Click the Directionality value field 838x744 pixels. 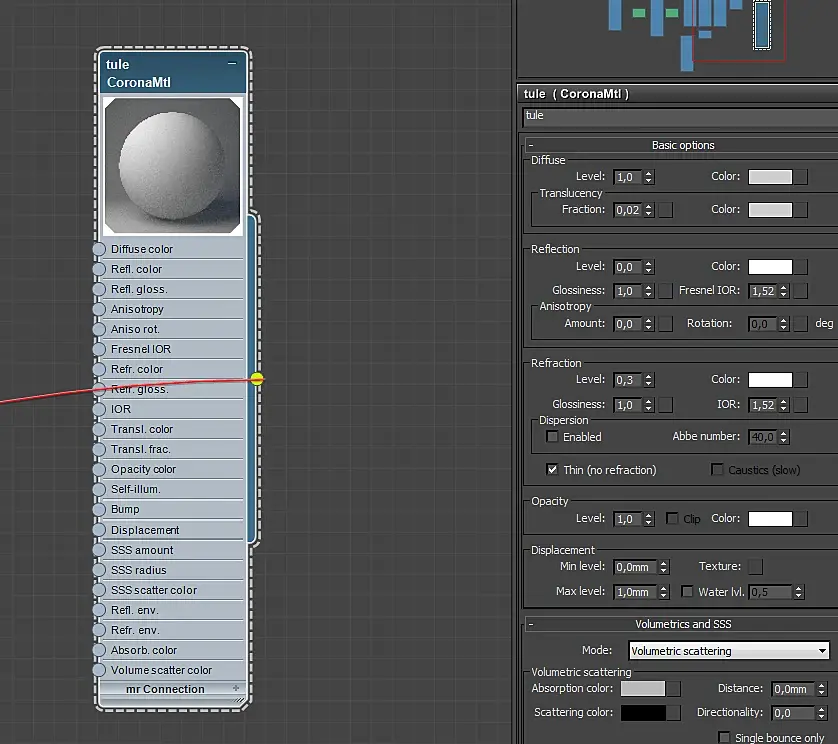coord(794,713)
